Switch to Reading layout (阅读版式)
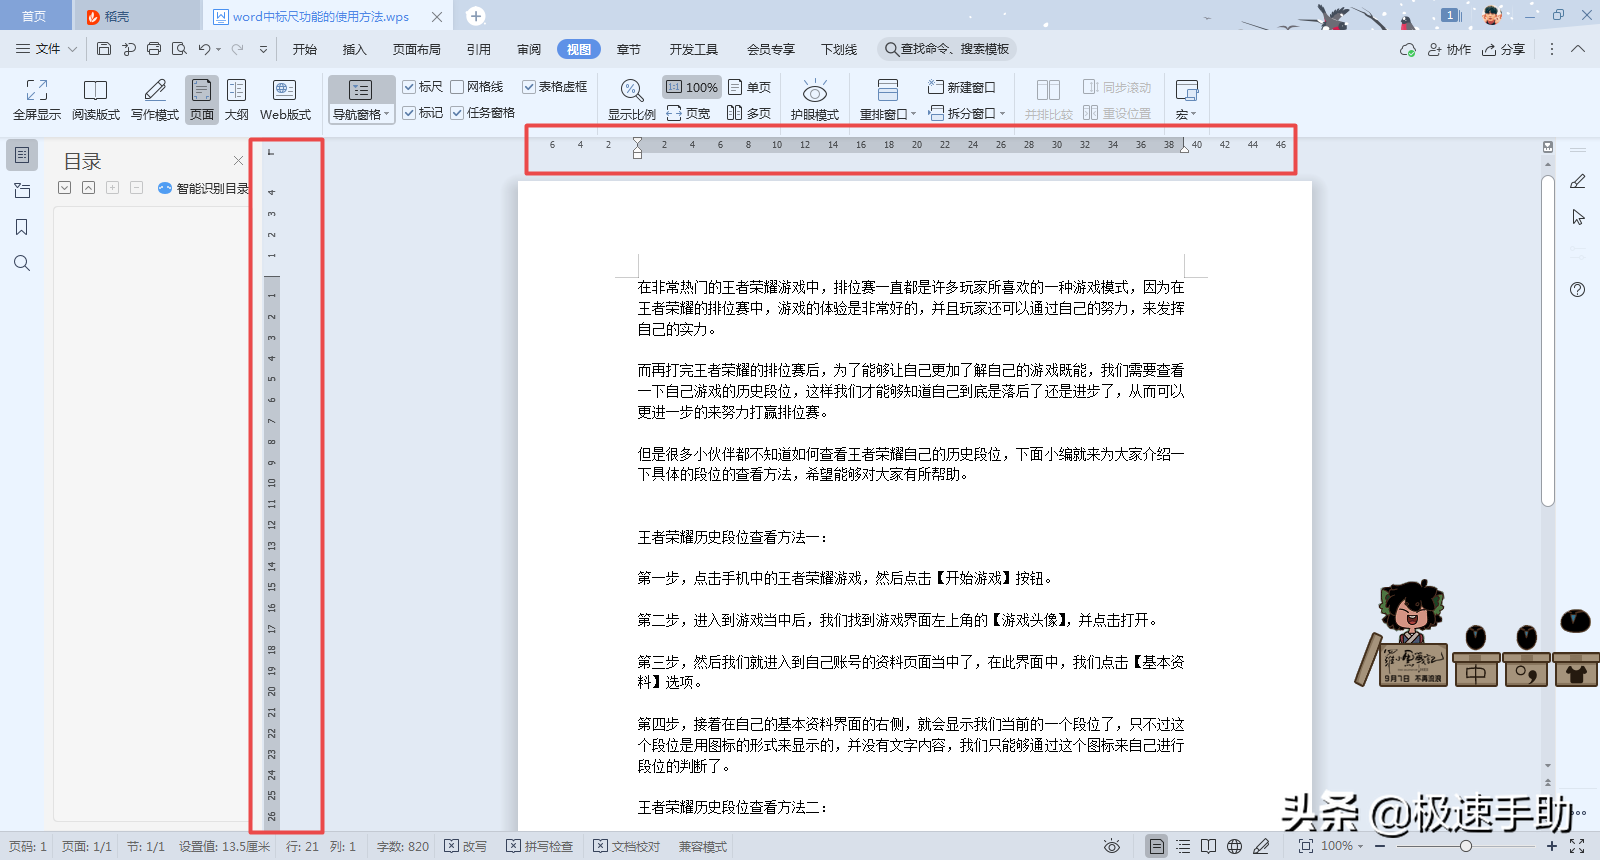The height and width of the screenshot is (860, 1600). pyautogui.click(x=96, y=100)
